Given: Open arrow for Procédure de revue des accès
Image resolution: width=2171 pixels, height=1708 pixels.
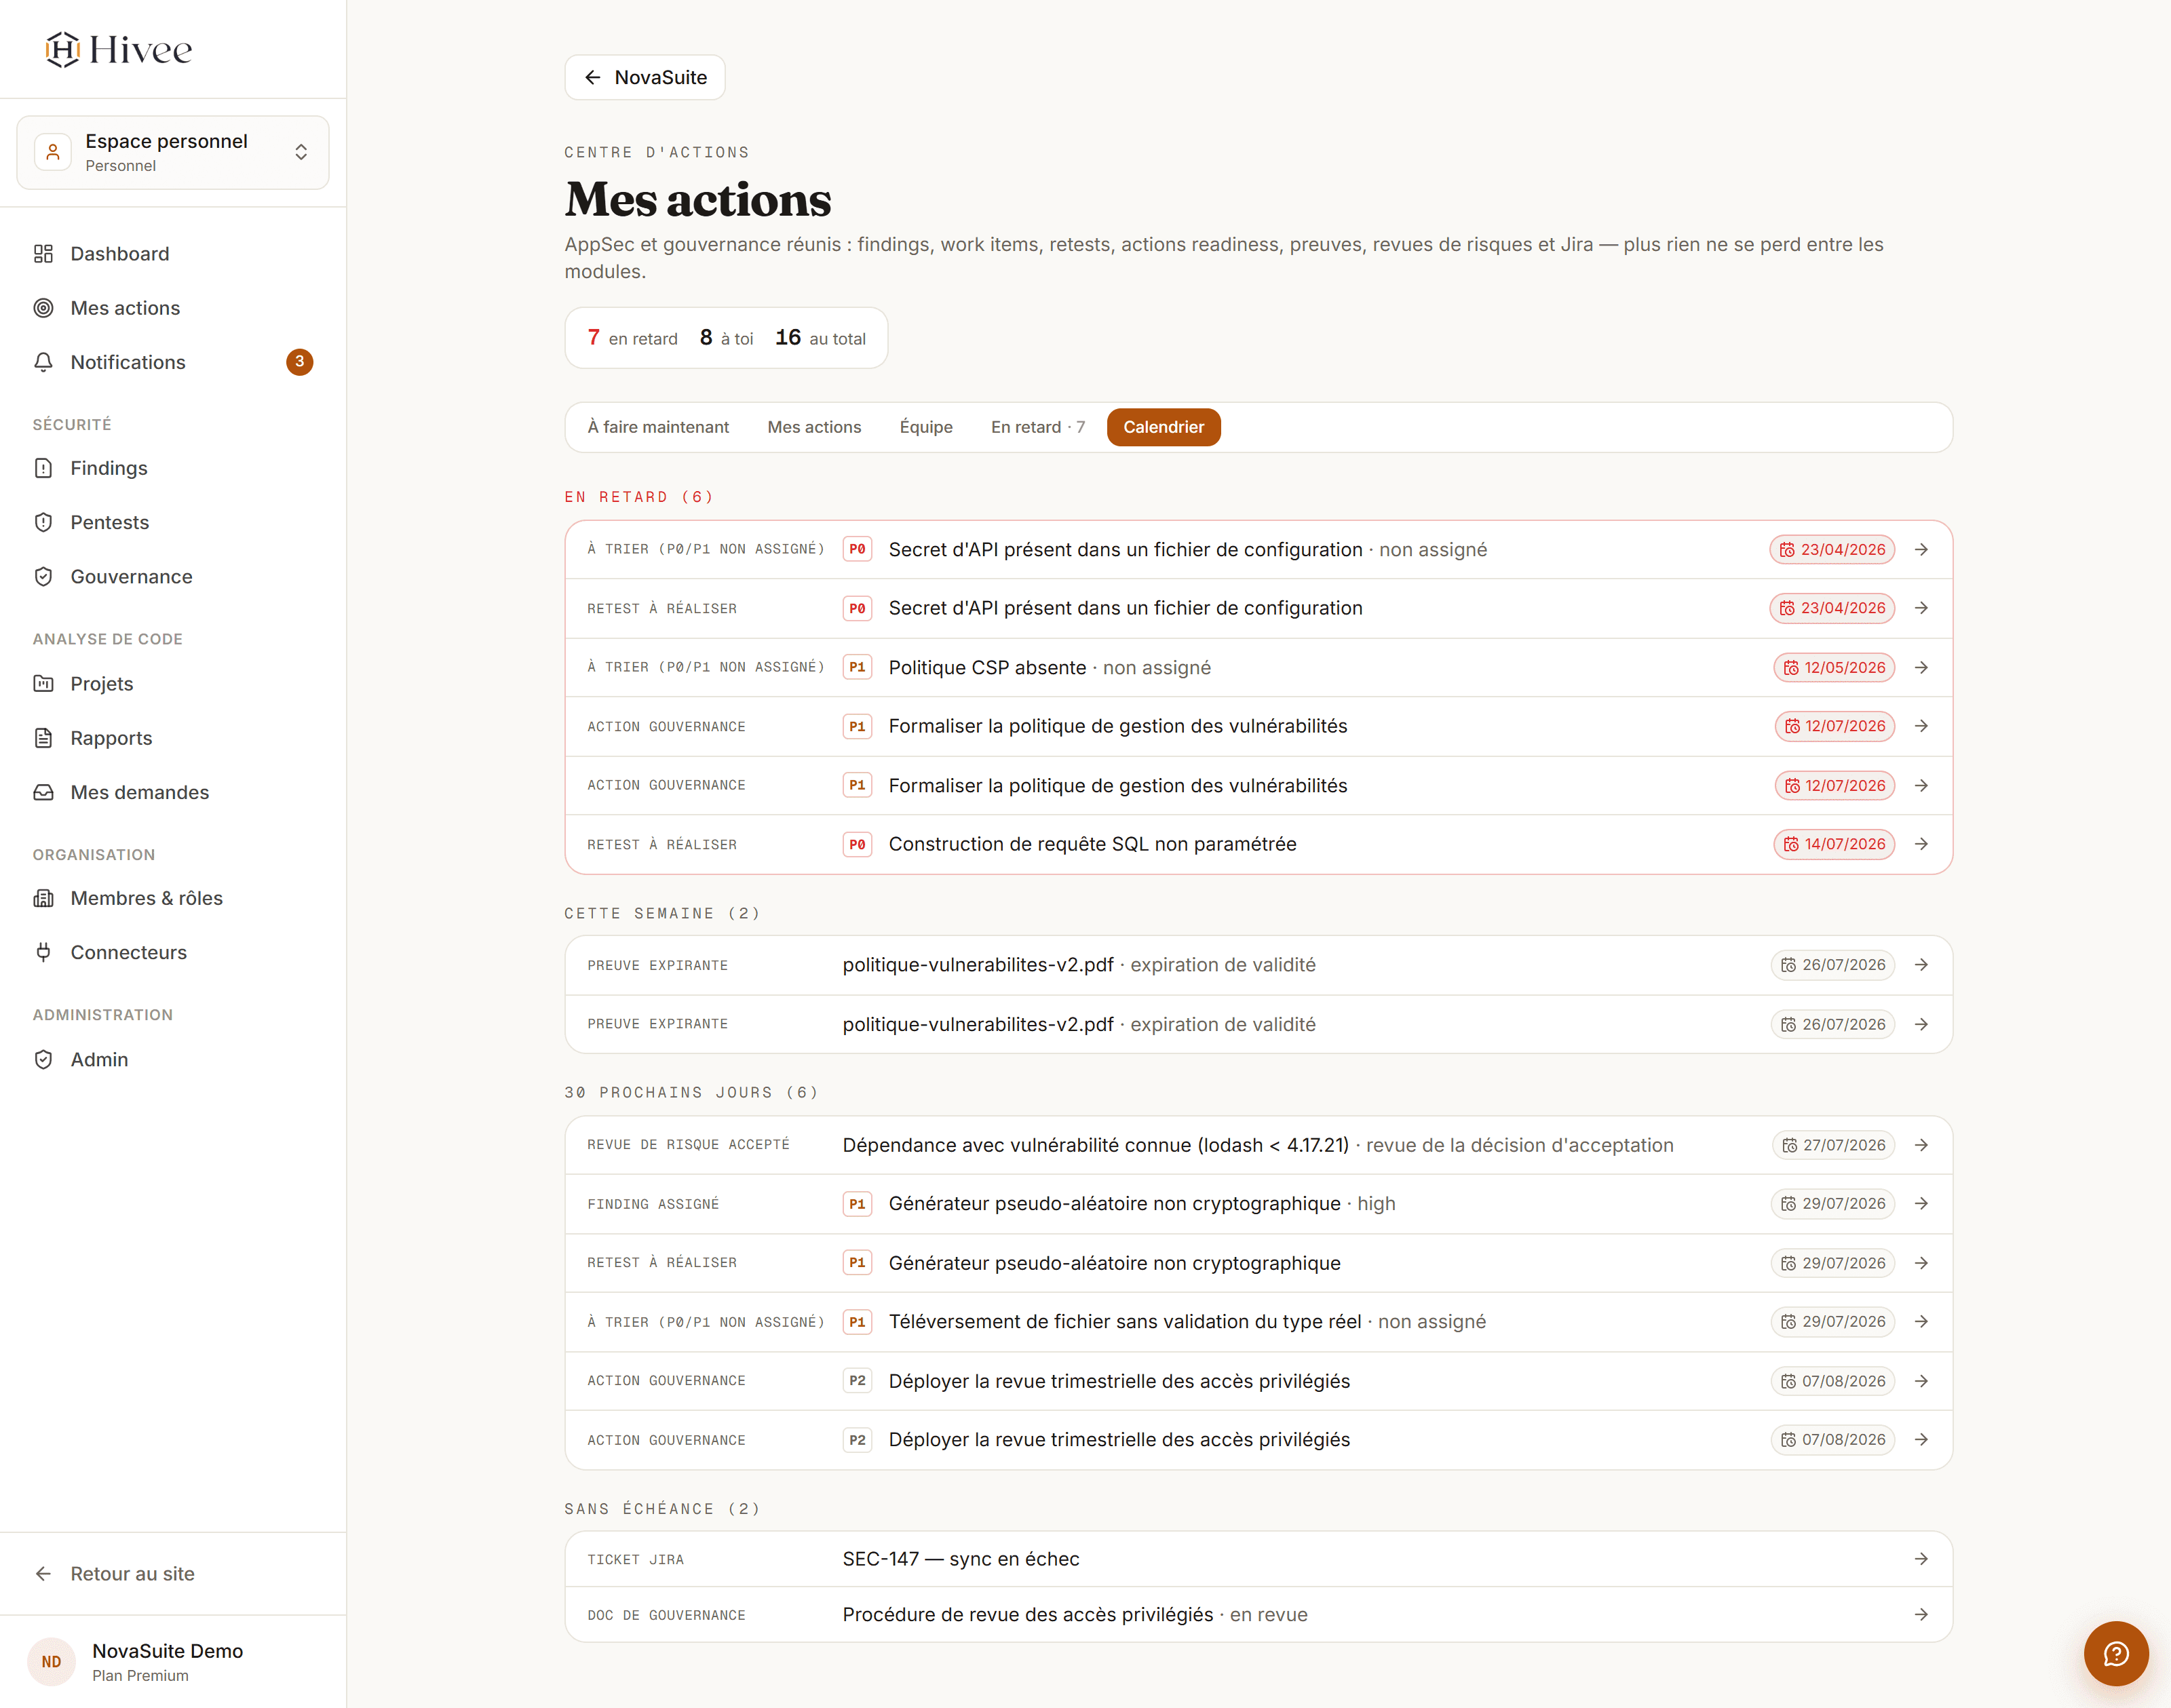Looking at the screenshot, I should (x=1921, y=1614).
